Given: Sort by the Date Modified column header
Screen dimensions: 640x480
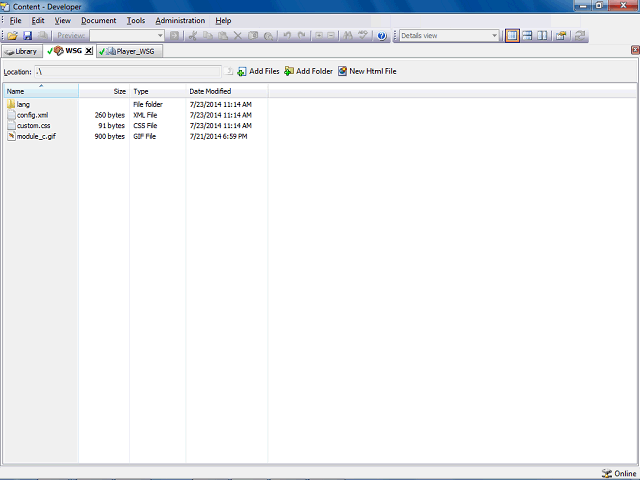Looking at the screenshot, I should (x=227, y=91).
